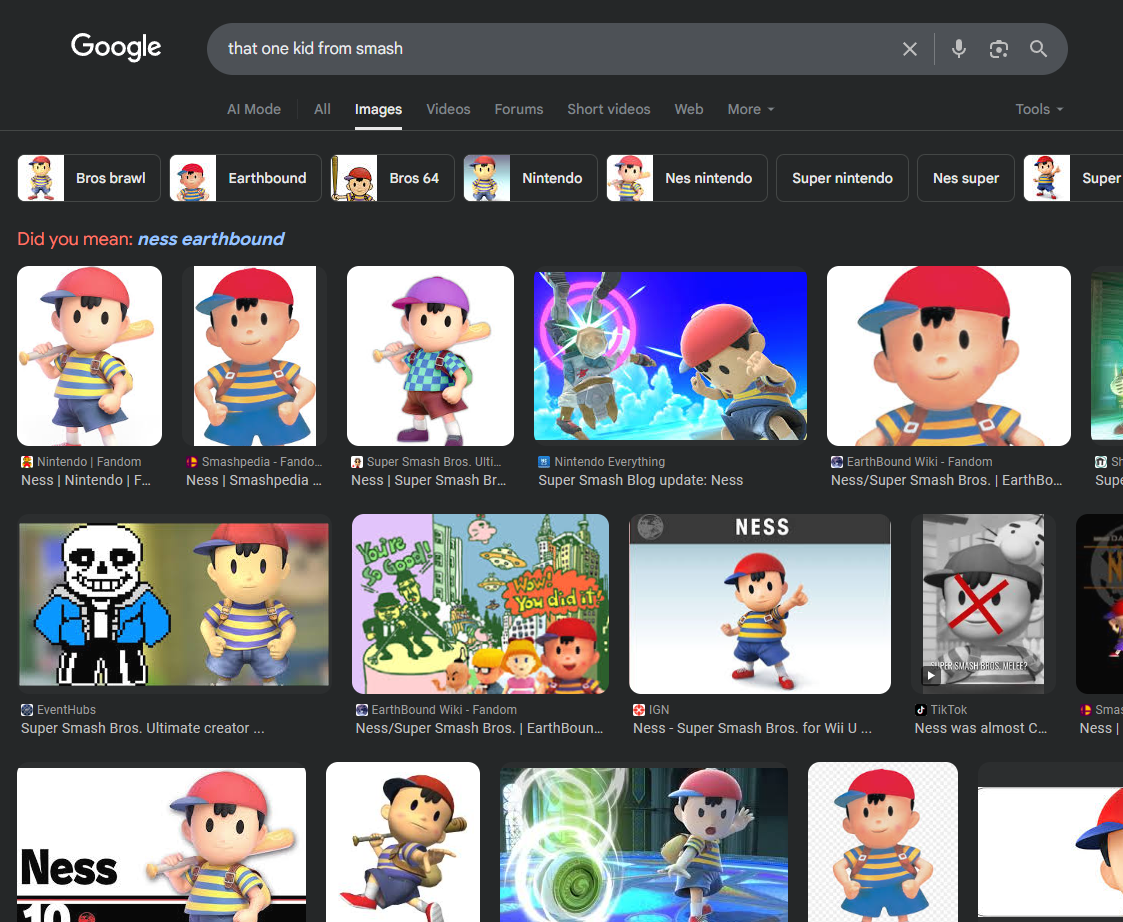Open the Nintendo Everything Smash Blog image

pos(670,356)
